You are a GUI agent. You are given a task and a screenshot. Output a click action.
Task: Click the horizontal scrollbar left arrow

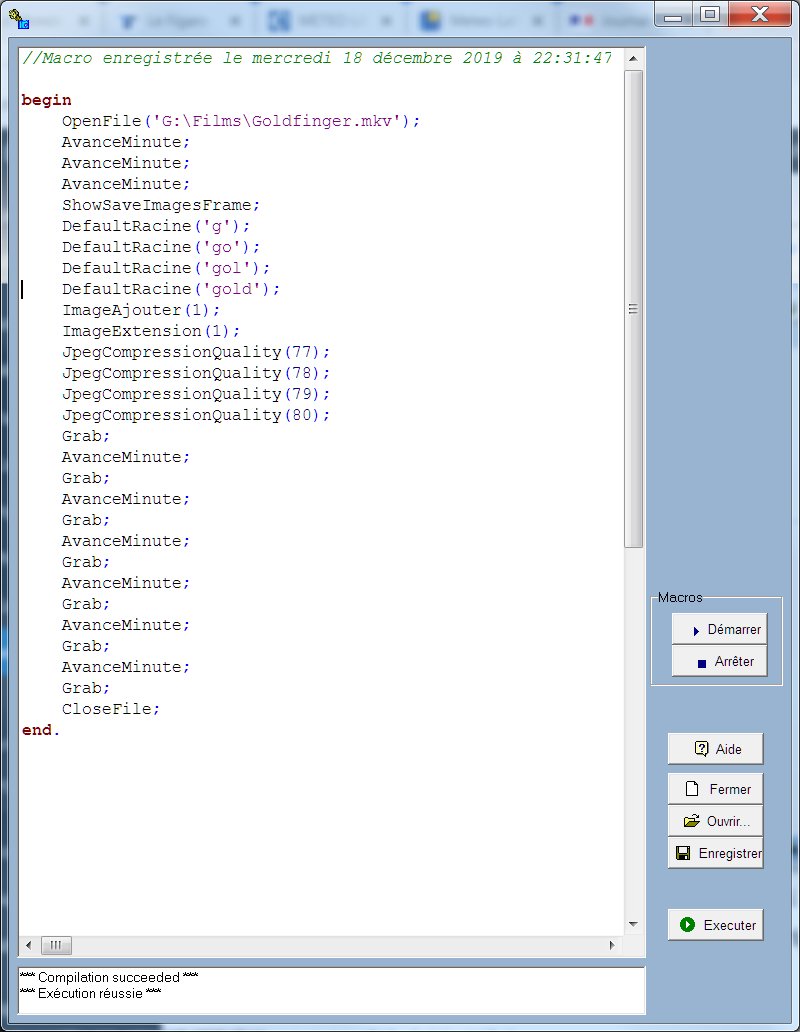pyautogui.click(x=28, y=945)
